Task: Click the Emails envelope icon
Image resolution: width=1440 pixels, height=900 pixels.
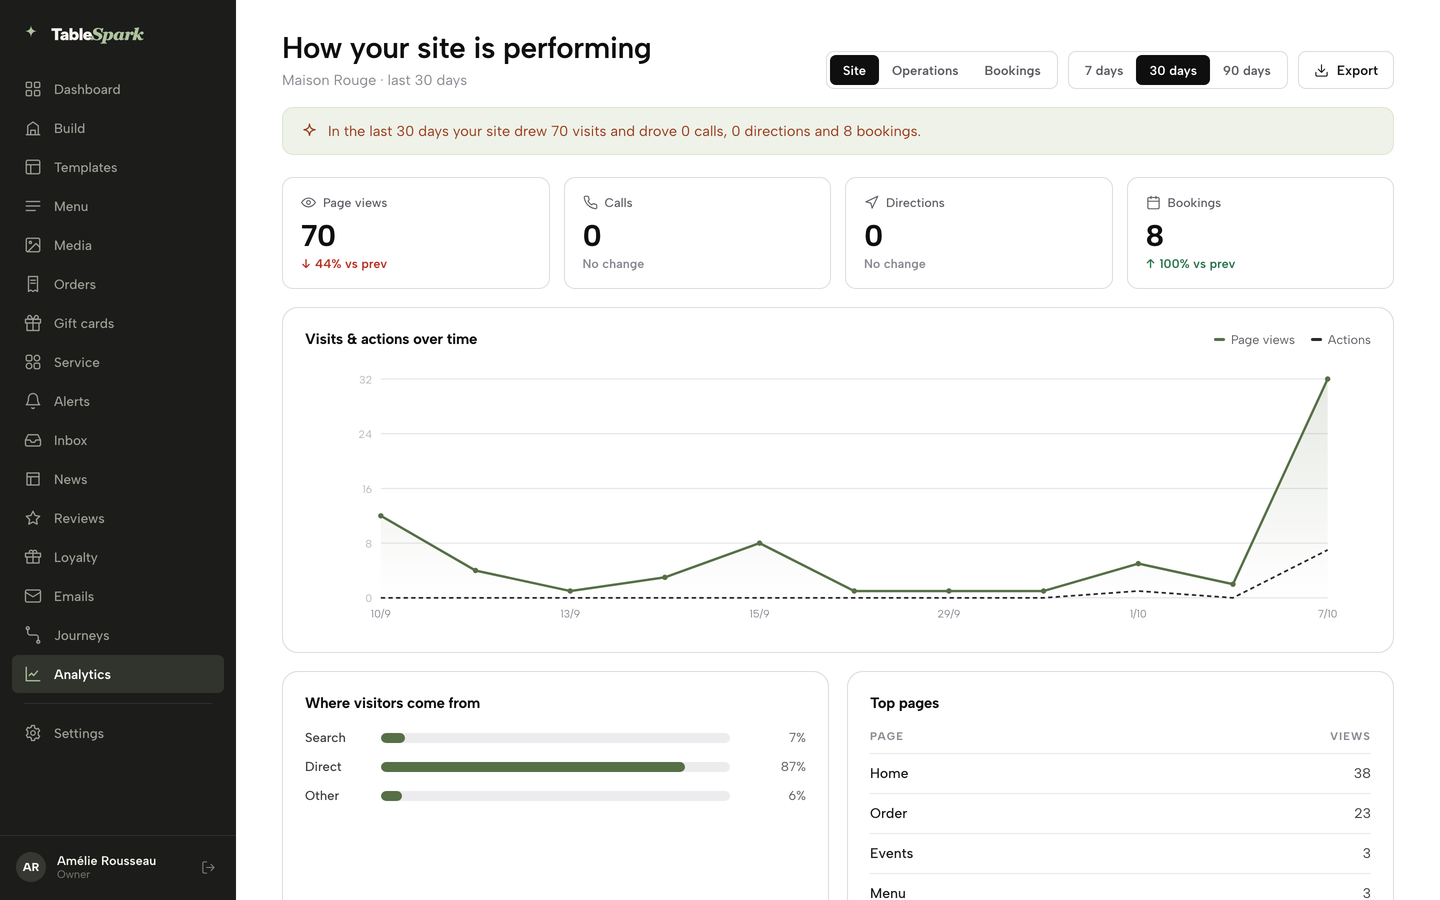Action: coord(33,596)
